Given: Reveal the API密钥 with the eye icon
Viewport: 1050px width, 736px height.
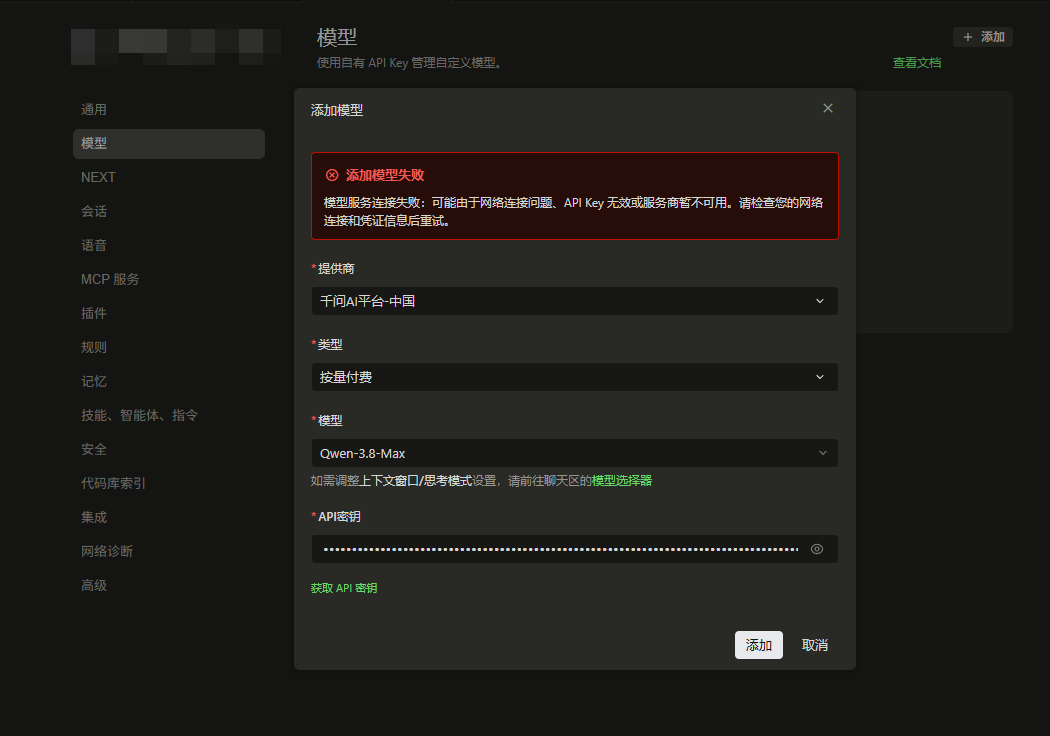Looking at the screenshot, I should click(816, 549).
